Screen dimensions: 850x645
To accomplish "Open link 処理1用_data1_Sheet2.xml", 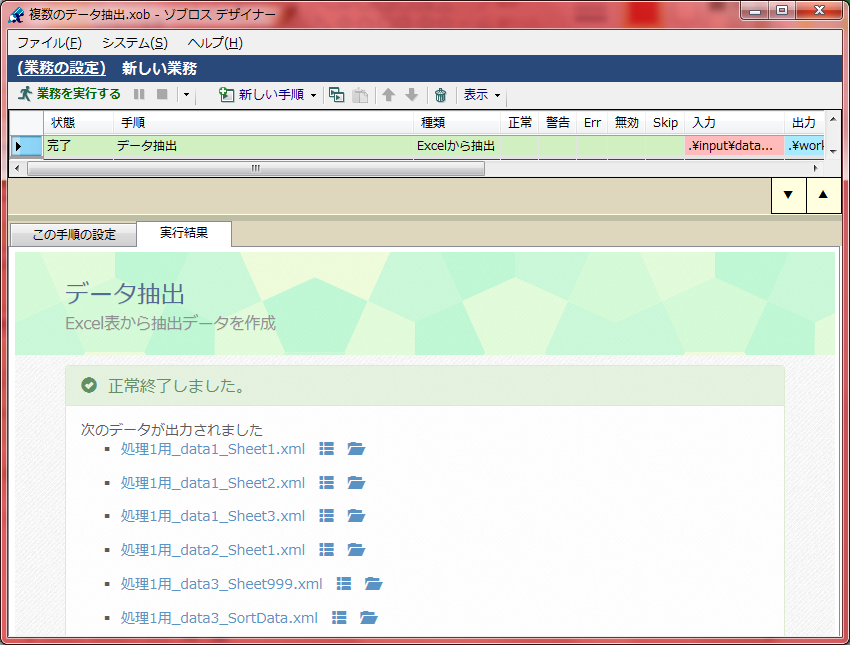I will click(212, 483).
